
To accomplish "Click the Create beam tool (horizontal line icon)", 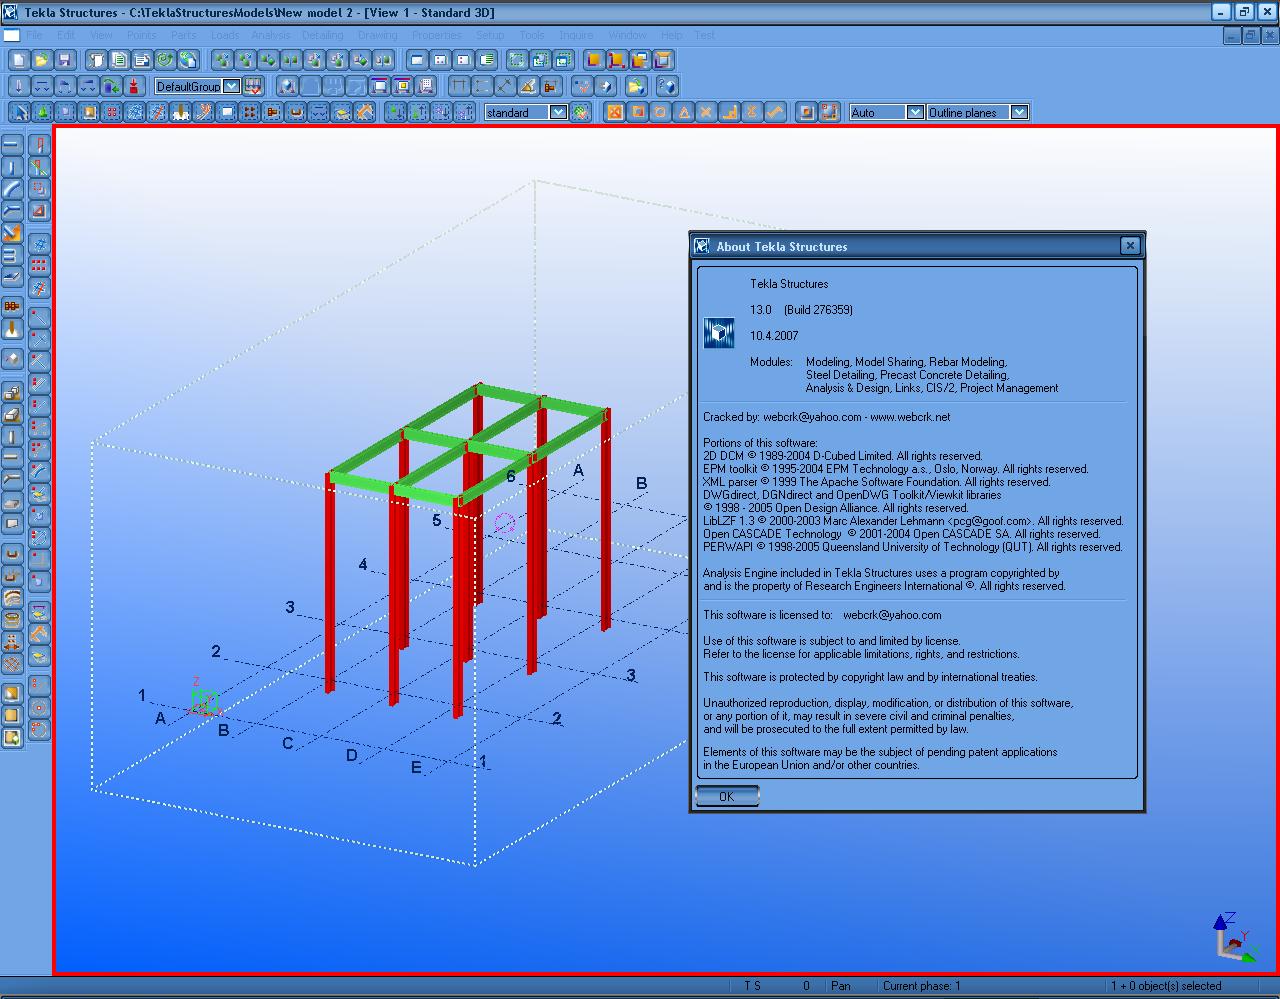I will coord(11,145).
